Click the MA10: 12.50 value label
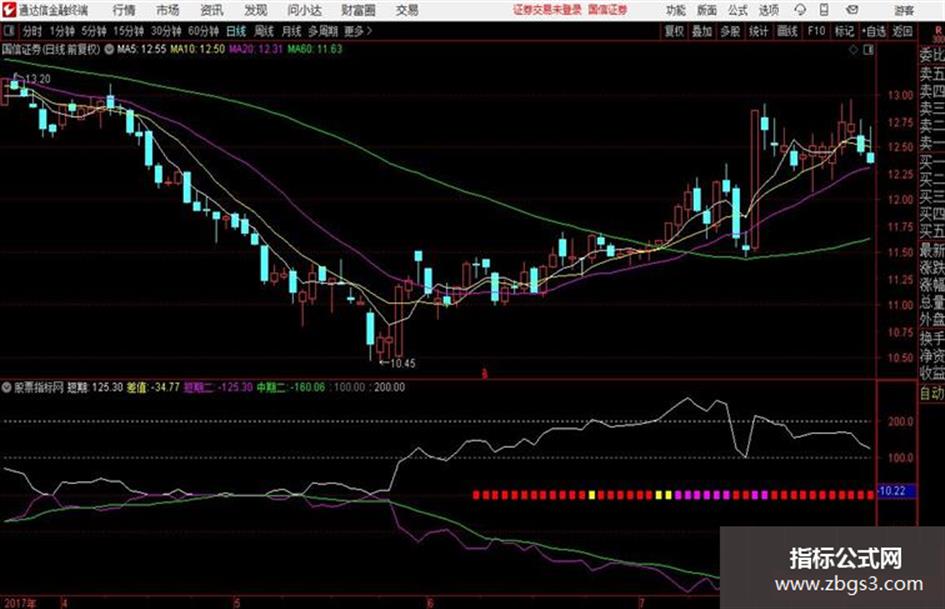Image resolution: width=945 pixels, height=609 pixels. (x=198, y=49)
